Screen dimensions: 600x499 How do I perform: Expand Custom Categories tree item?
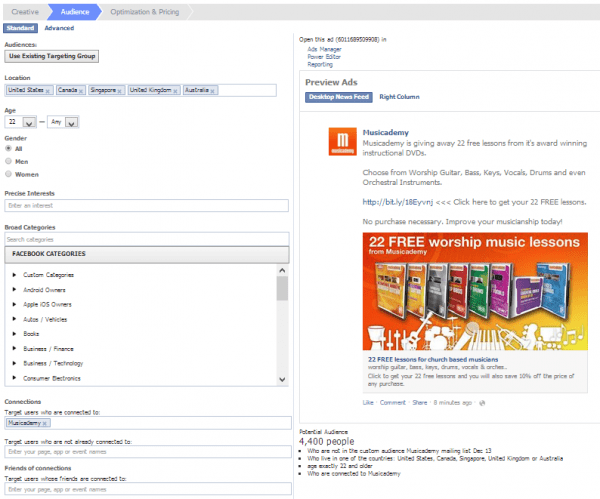(14, 275)
